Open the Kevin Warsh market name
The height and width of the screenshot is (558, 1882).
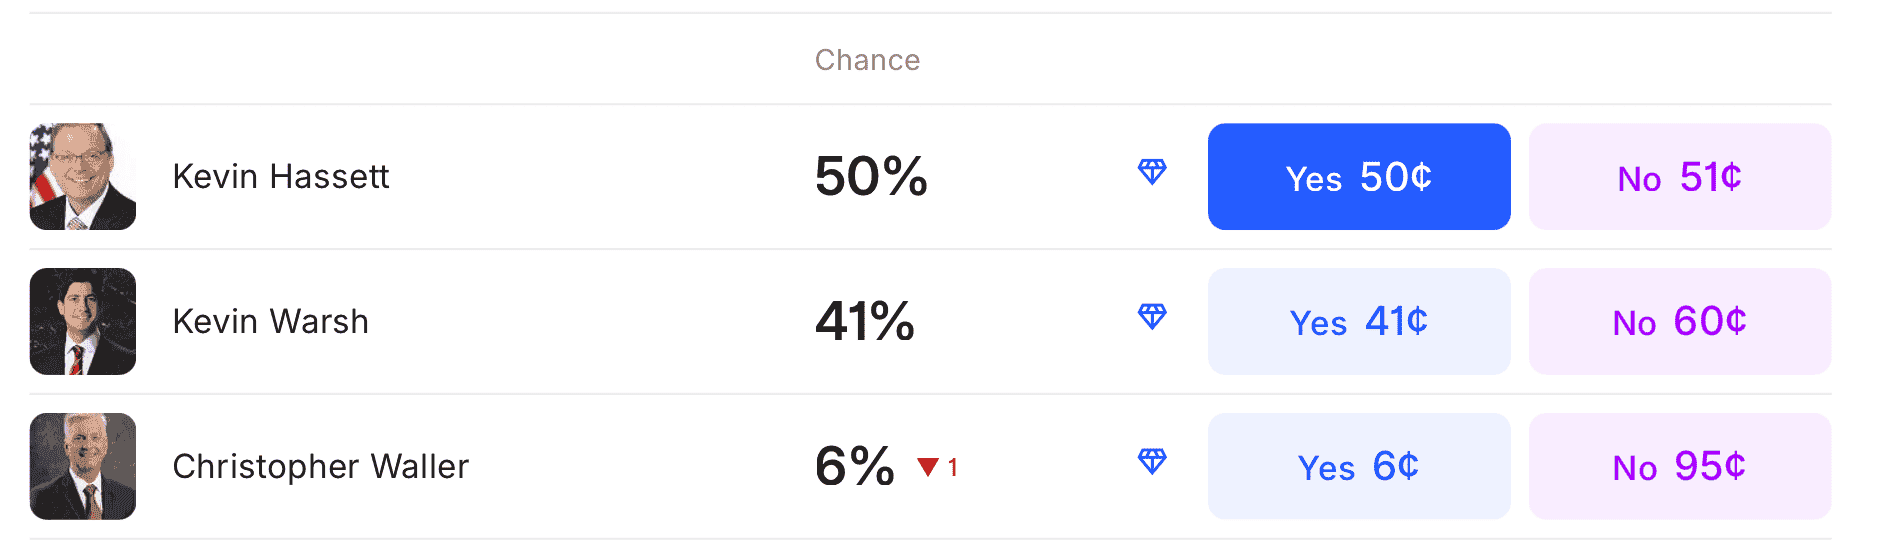click(x=270, y=322)
